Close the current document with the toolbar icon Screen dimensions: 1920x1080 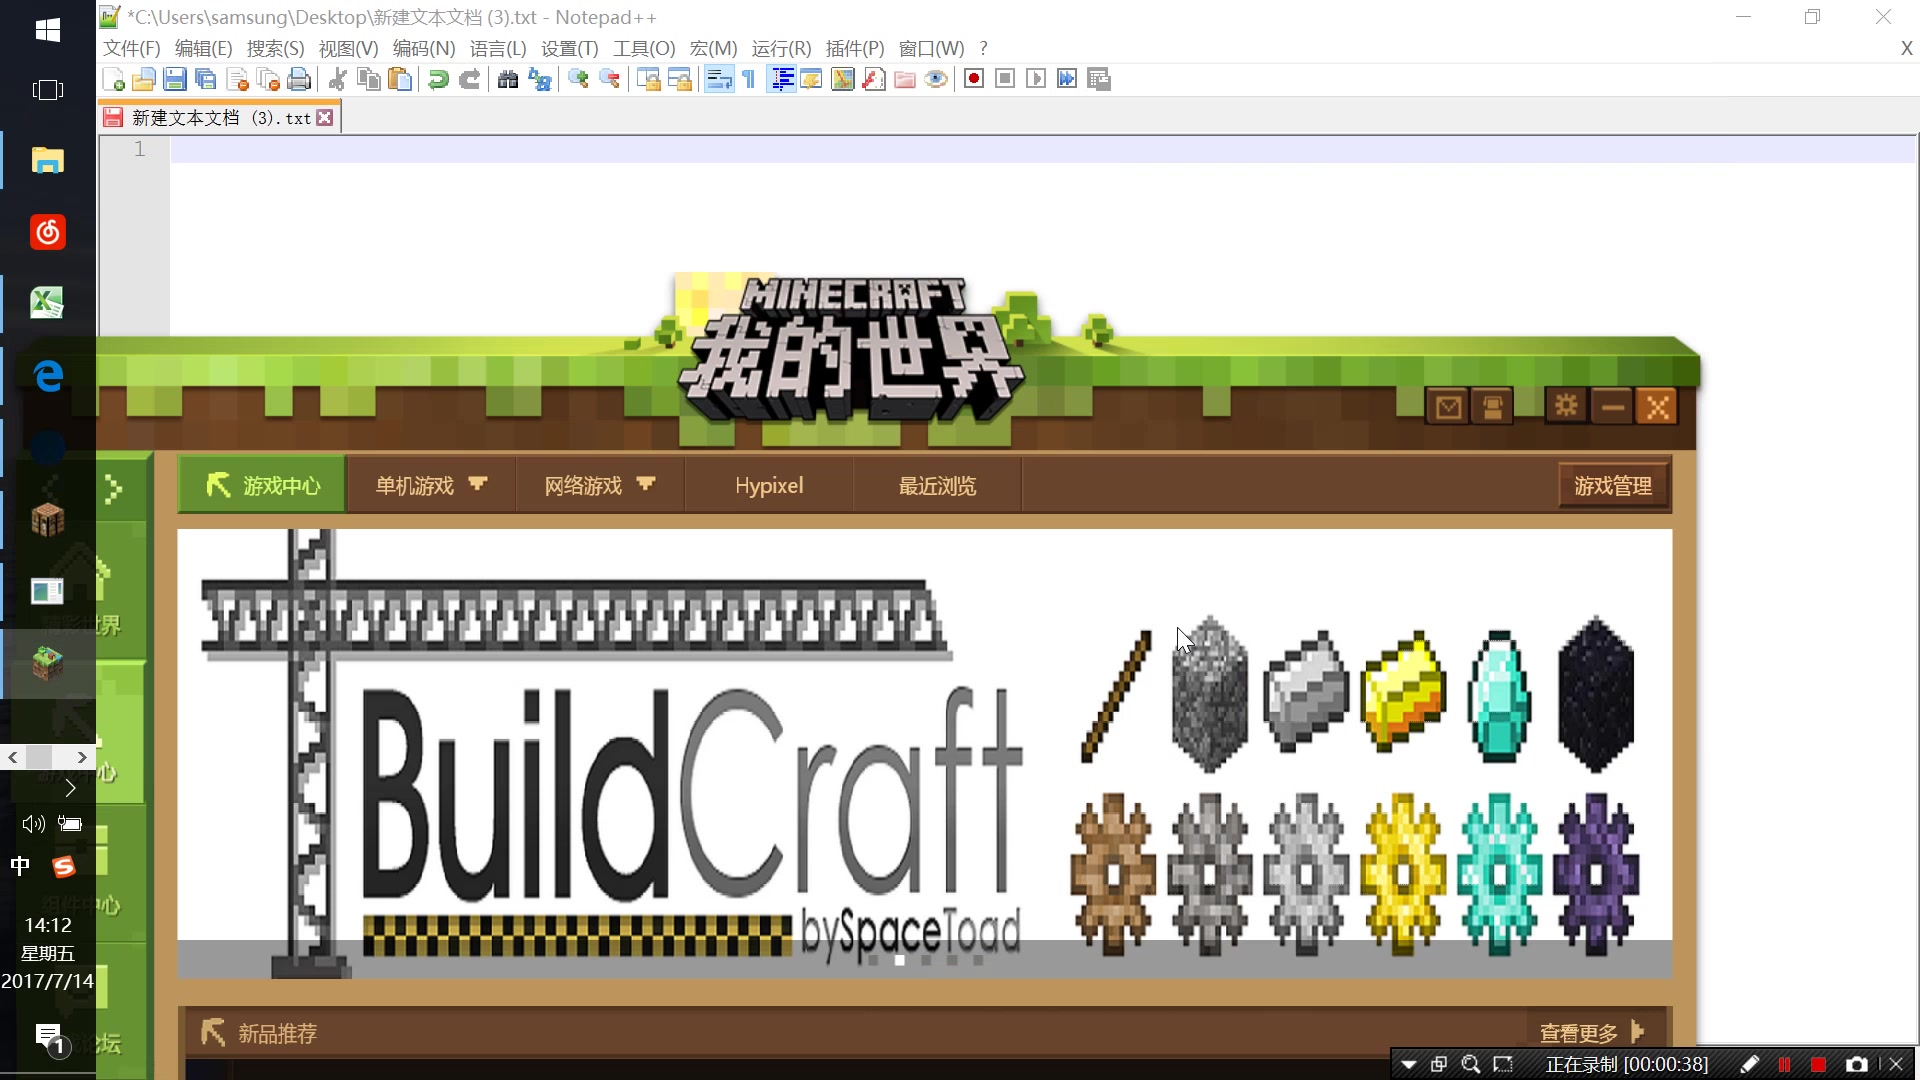[237, 79]
